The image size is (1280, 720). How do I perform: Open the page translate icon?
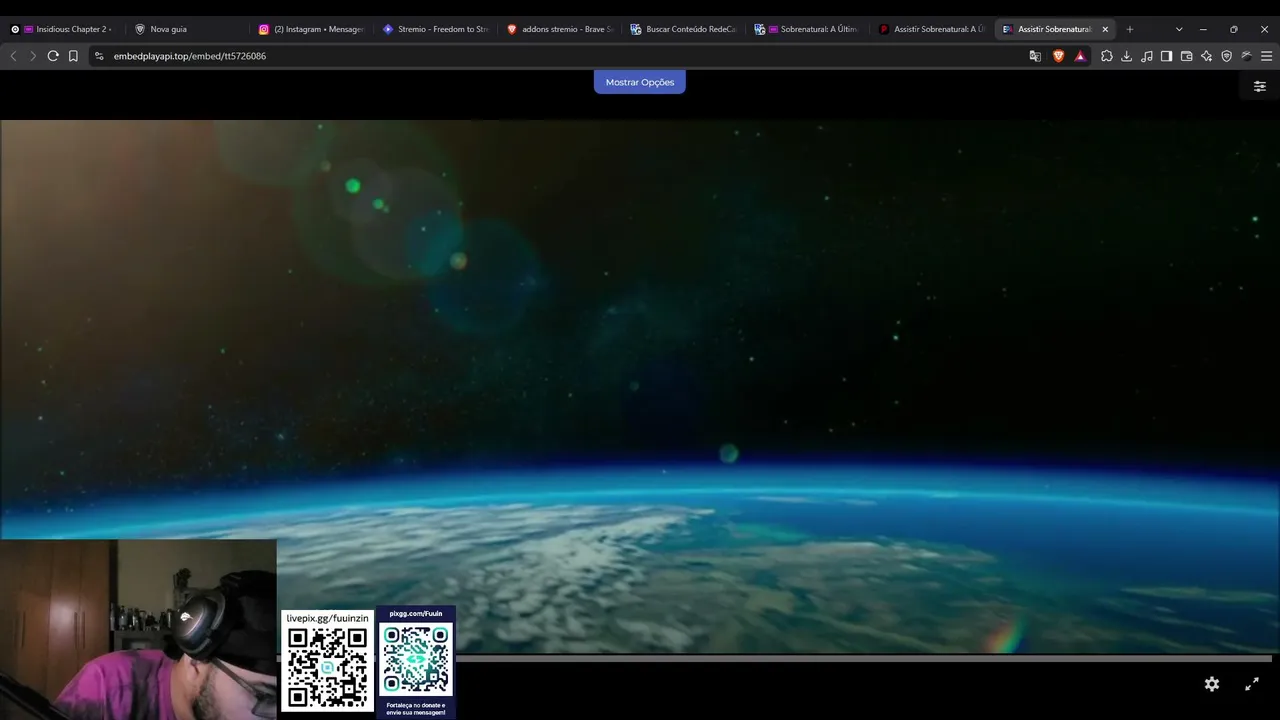pos(1035,56)
